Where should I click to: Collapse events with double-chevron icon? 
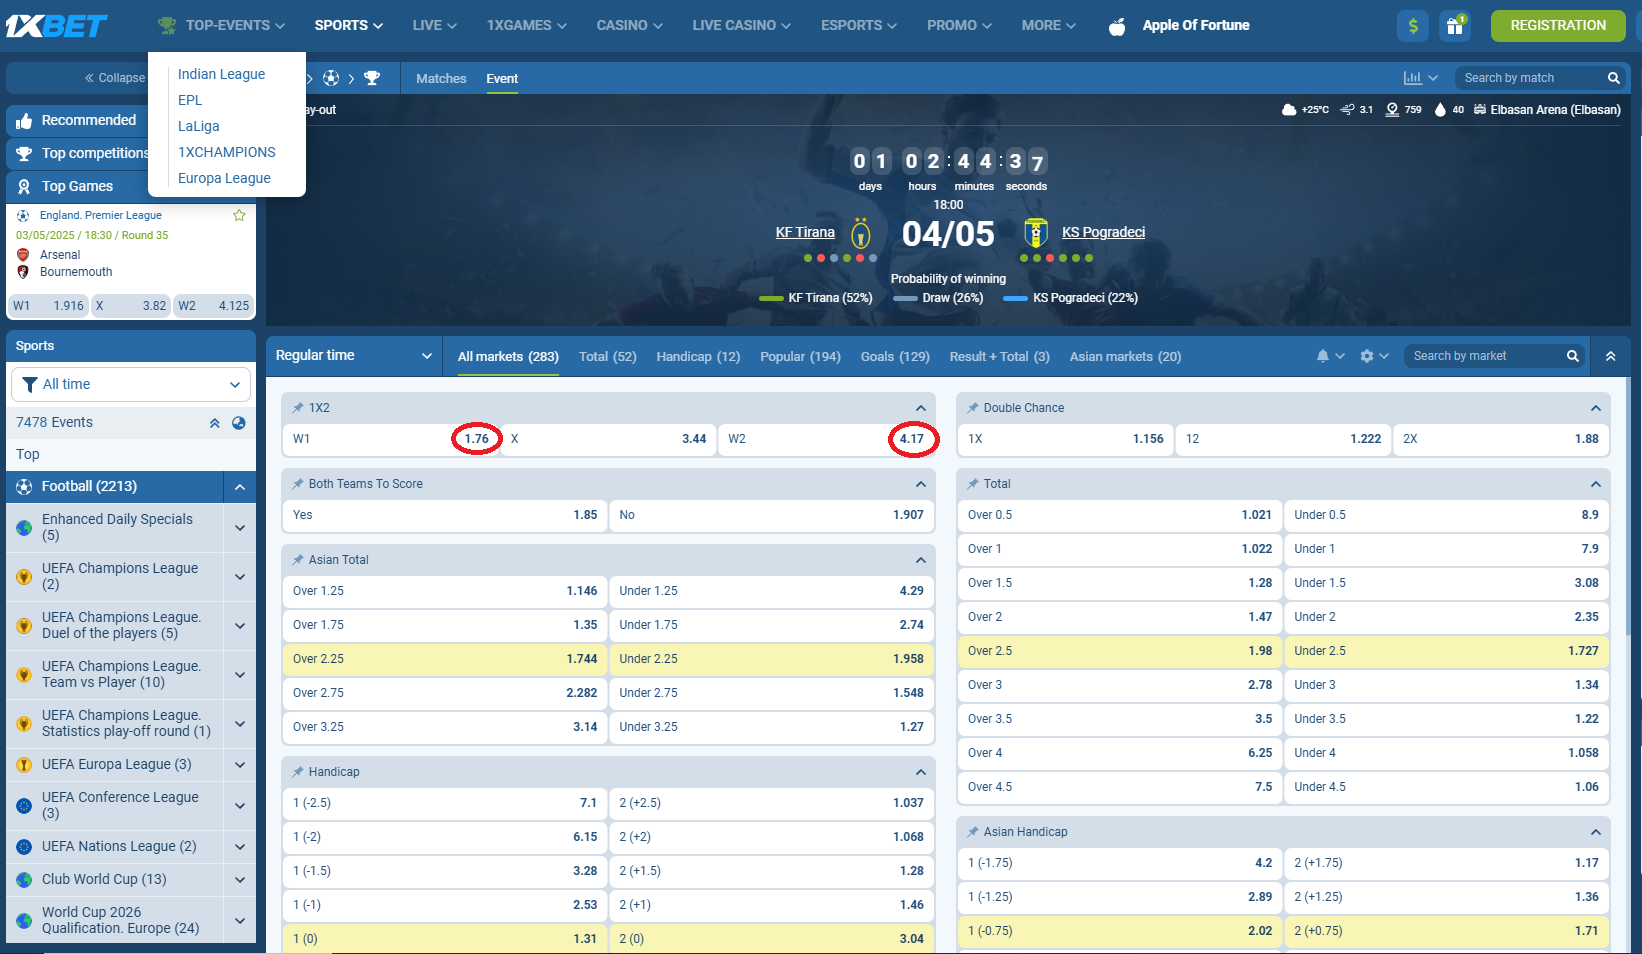[x=214, y=423]
